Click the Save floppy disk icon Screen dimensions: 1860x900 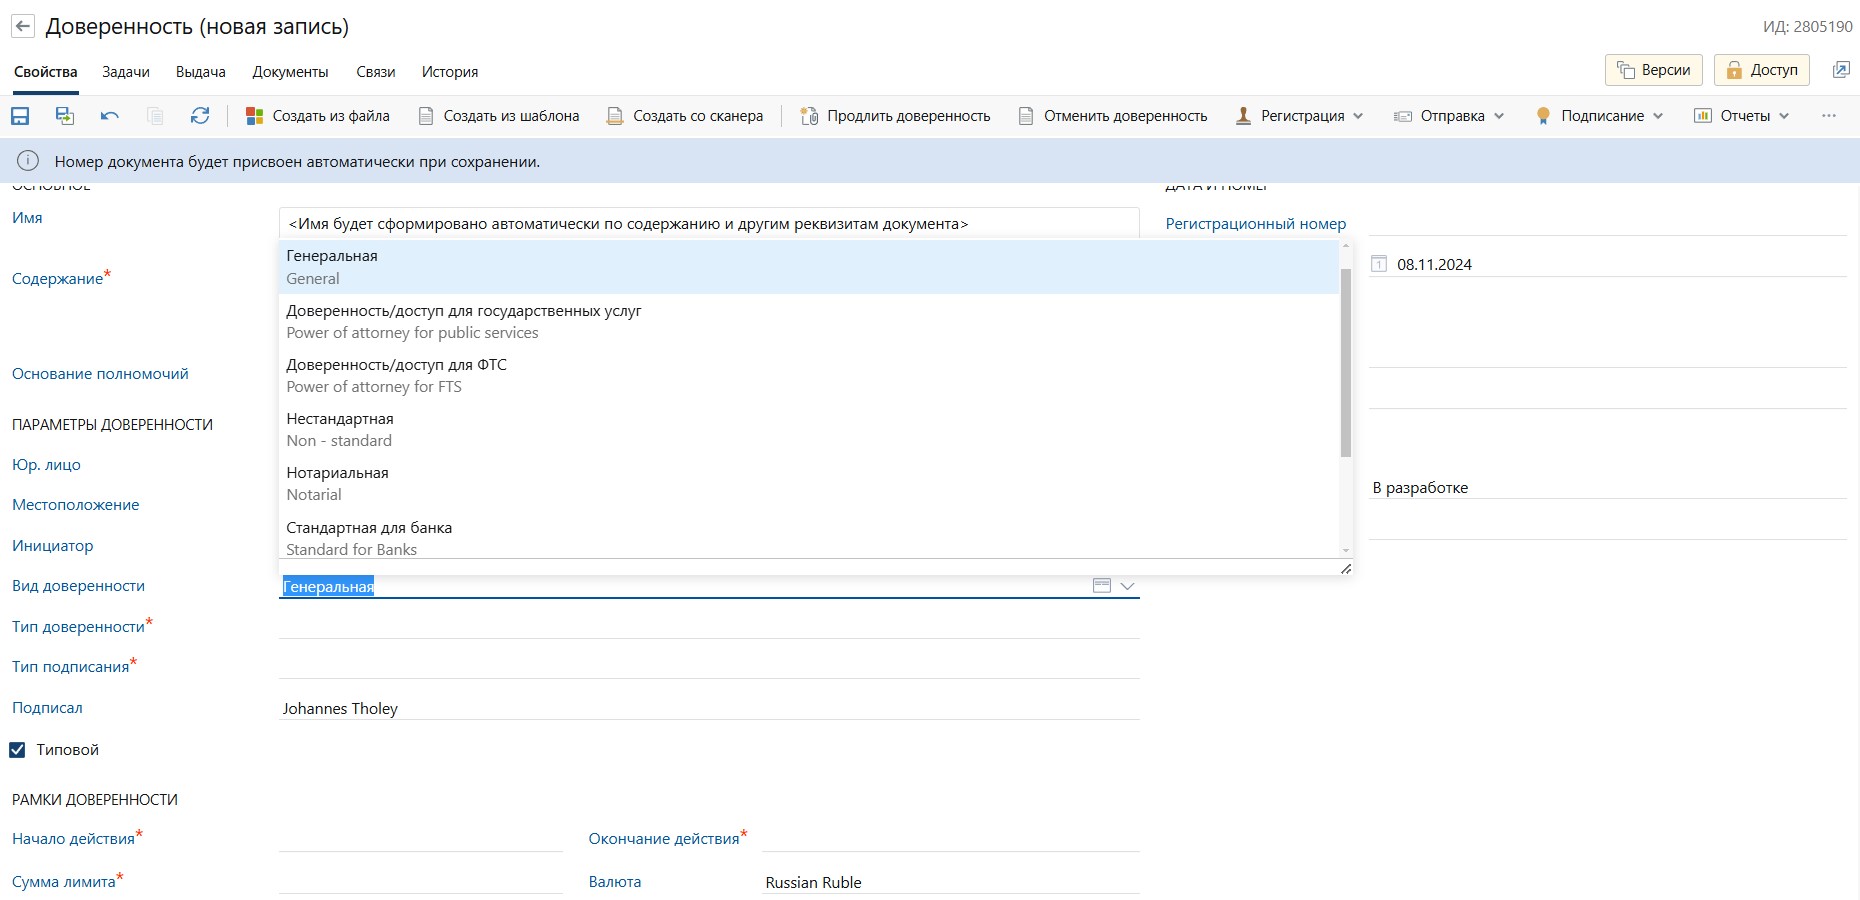20,116
